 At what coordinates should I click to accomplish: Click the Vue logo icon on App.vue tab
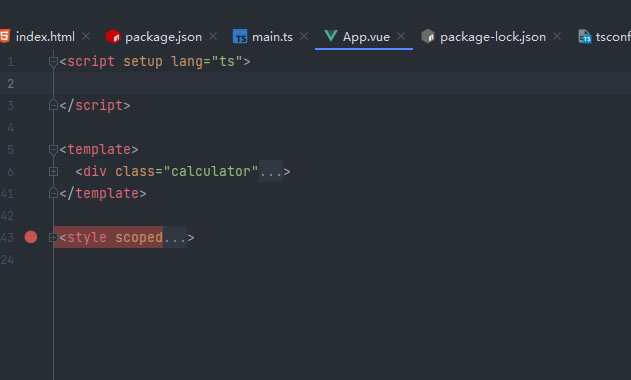tap(331, 36)
